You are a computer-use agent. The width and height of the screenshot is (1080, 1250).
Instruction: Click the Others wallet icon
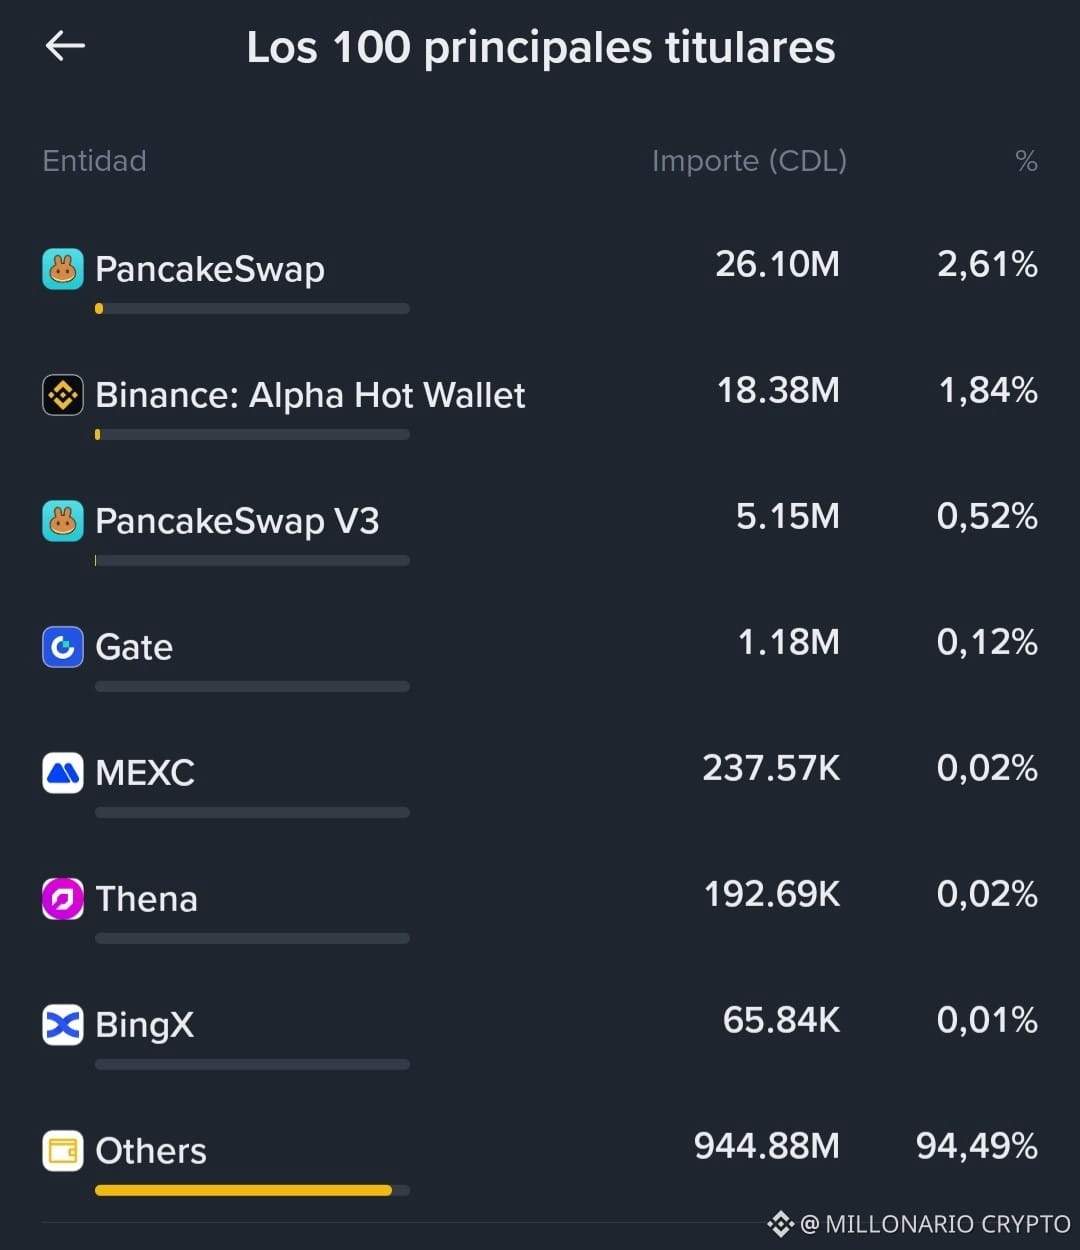[x=62, y=1151]
